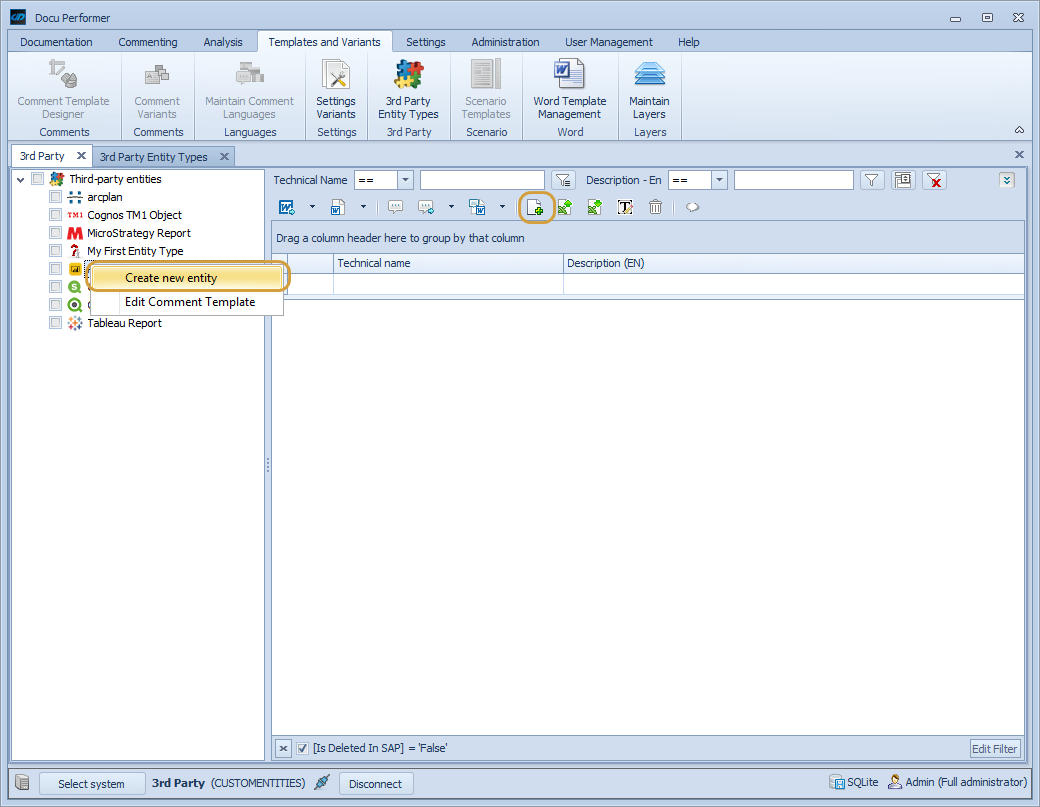Click the delete trash icon in the toolbar
1040x807 pixels.
coord(655,207)
